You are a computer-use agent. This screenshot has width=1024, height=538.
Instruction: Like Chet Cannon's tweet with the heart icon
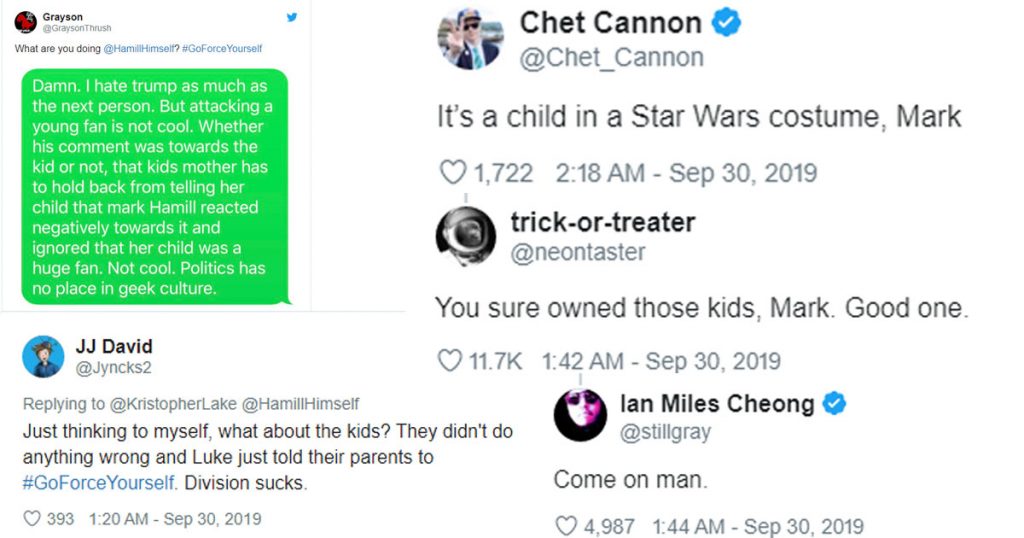click(453, 172)
